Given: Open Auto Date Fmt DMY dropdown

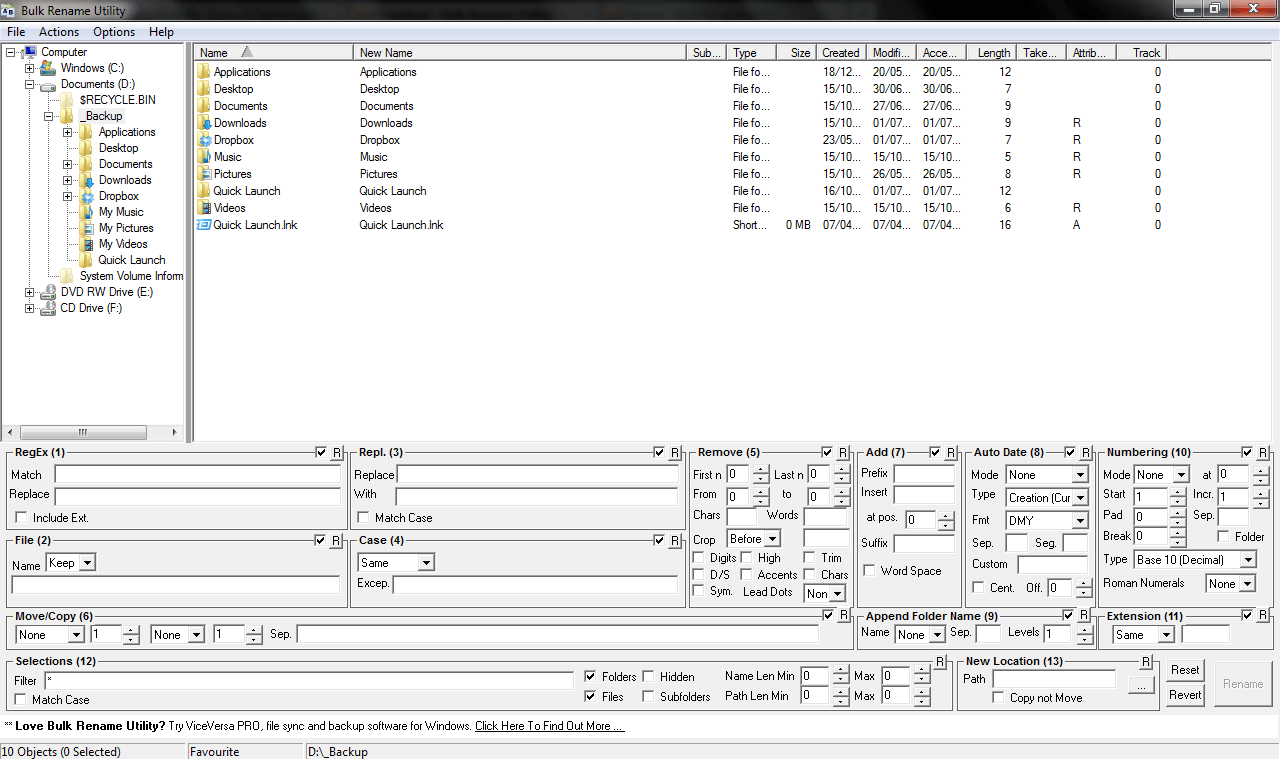Looking at the screenshot, I should pos(1047,521).
